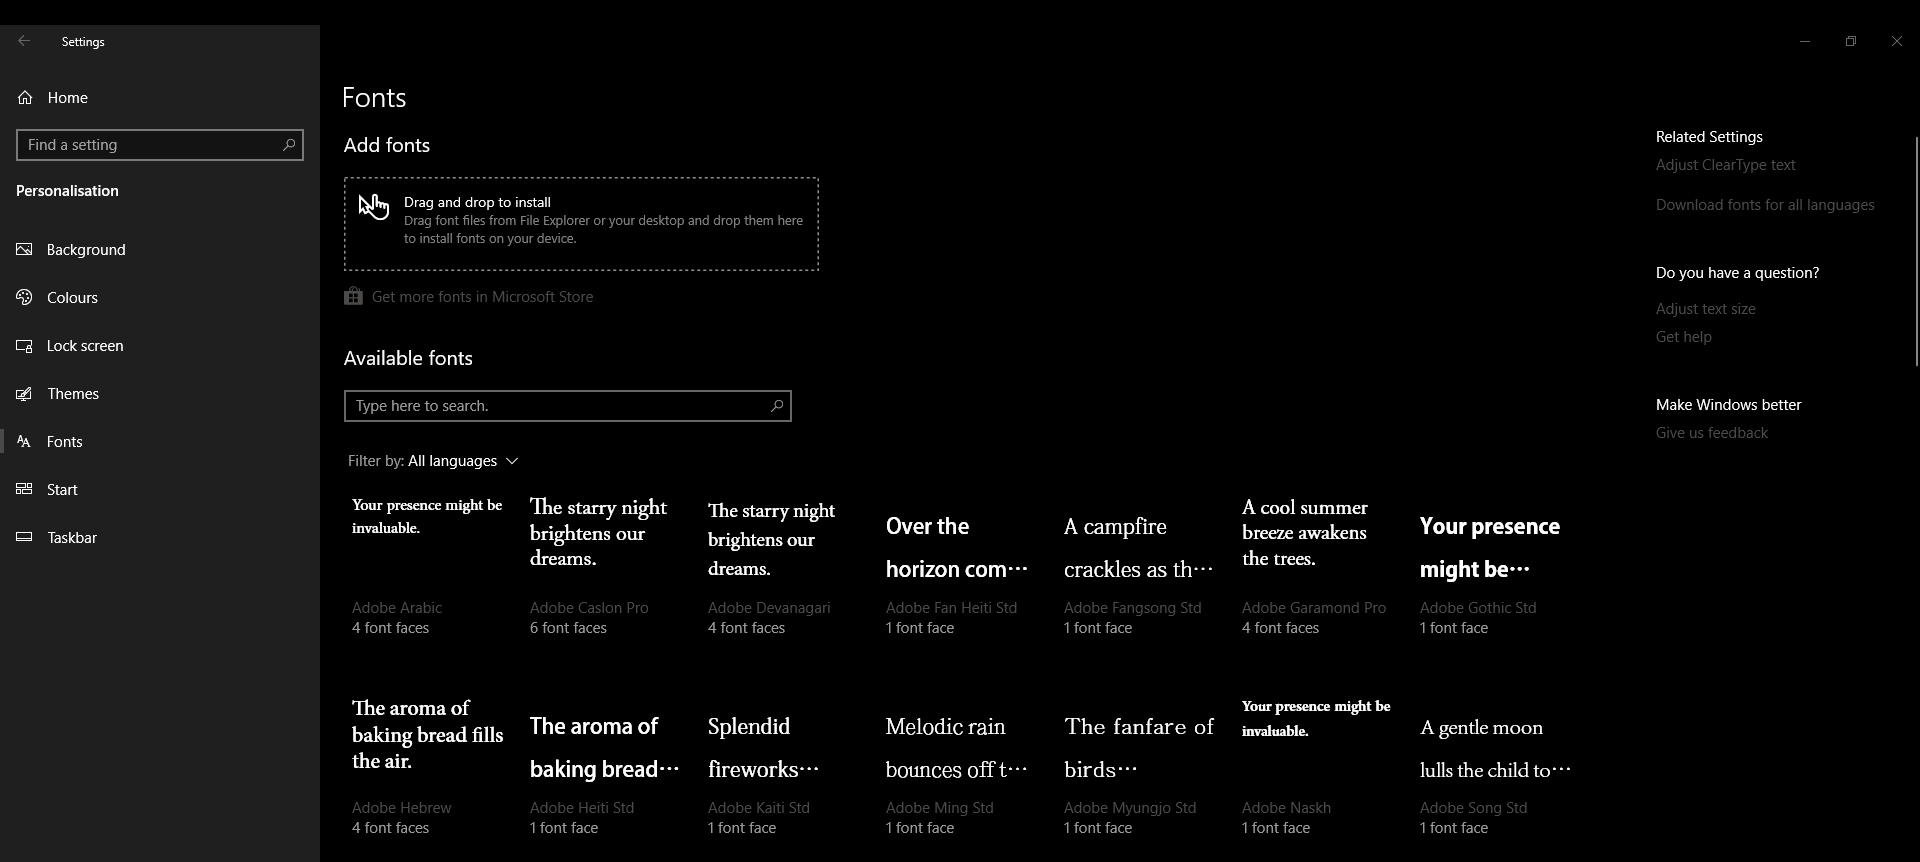This screenshot has height=862, width=1920.
Task: Click the drag and drop cursor icon
Action: [374, 207]
